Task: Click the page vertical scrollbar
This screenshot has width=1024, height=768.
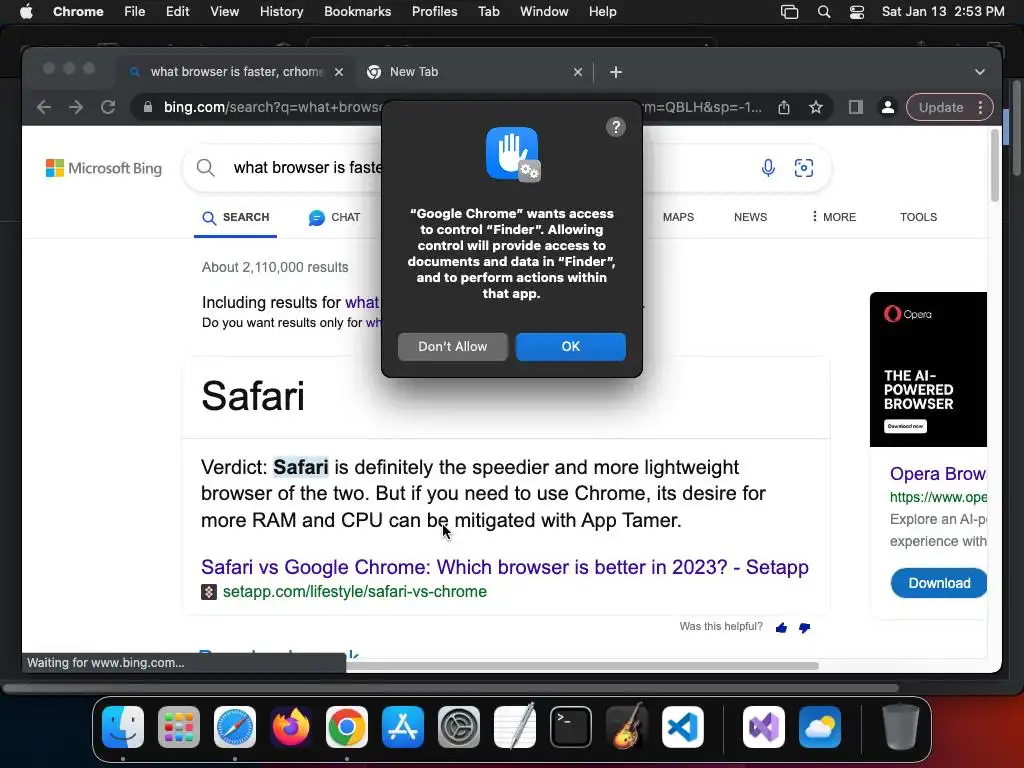Action: 995,165
